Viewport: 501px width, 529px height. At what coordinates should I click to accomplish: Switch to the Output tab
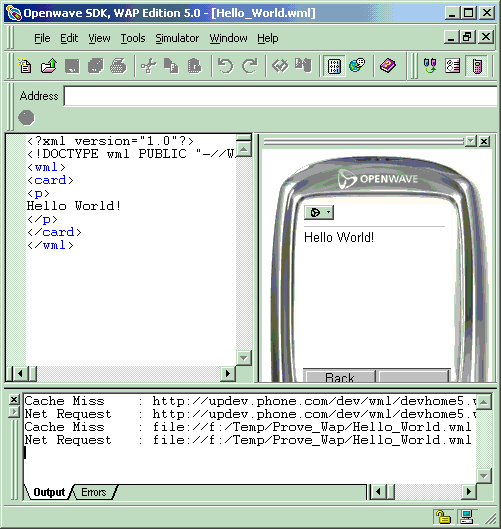(x=49, y=492)
